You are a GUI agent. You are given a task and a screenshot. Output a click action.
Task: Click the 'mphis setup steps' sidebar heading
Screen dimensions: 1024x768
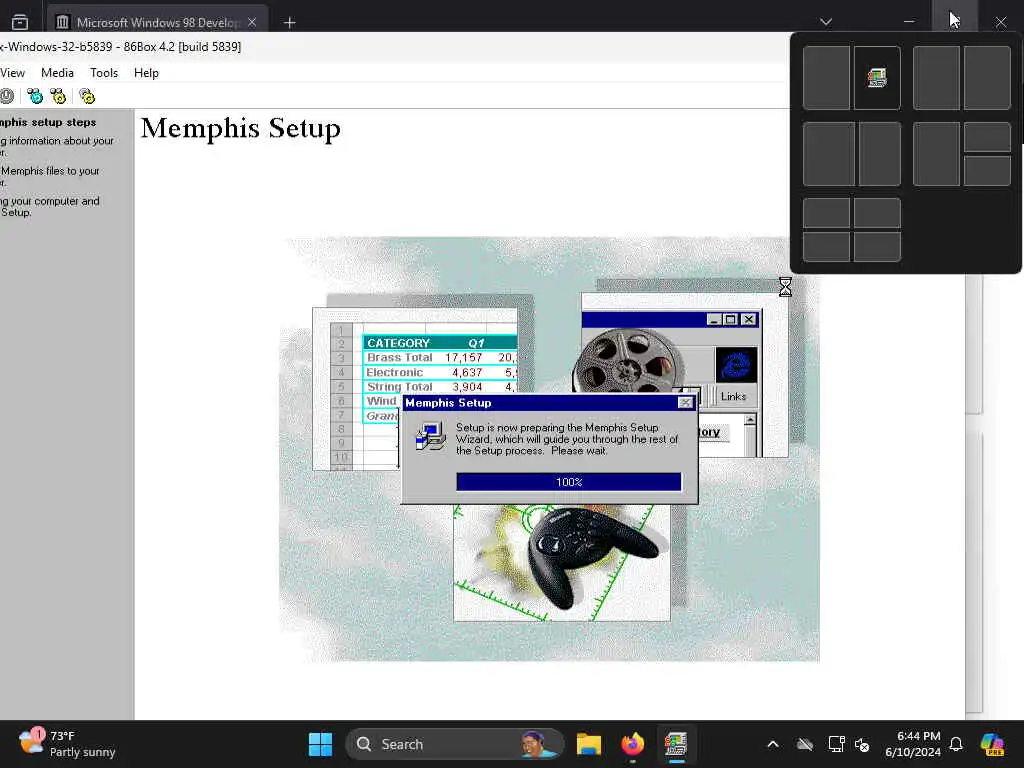(x=48, y=122)
